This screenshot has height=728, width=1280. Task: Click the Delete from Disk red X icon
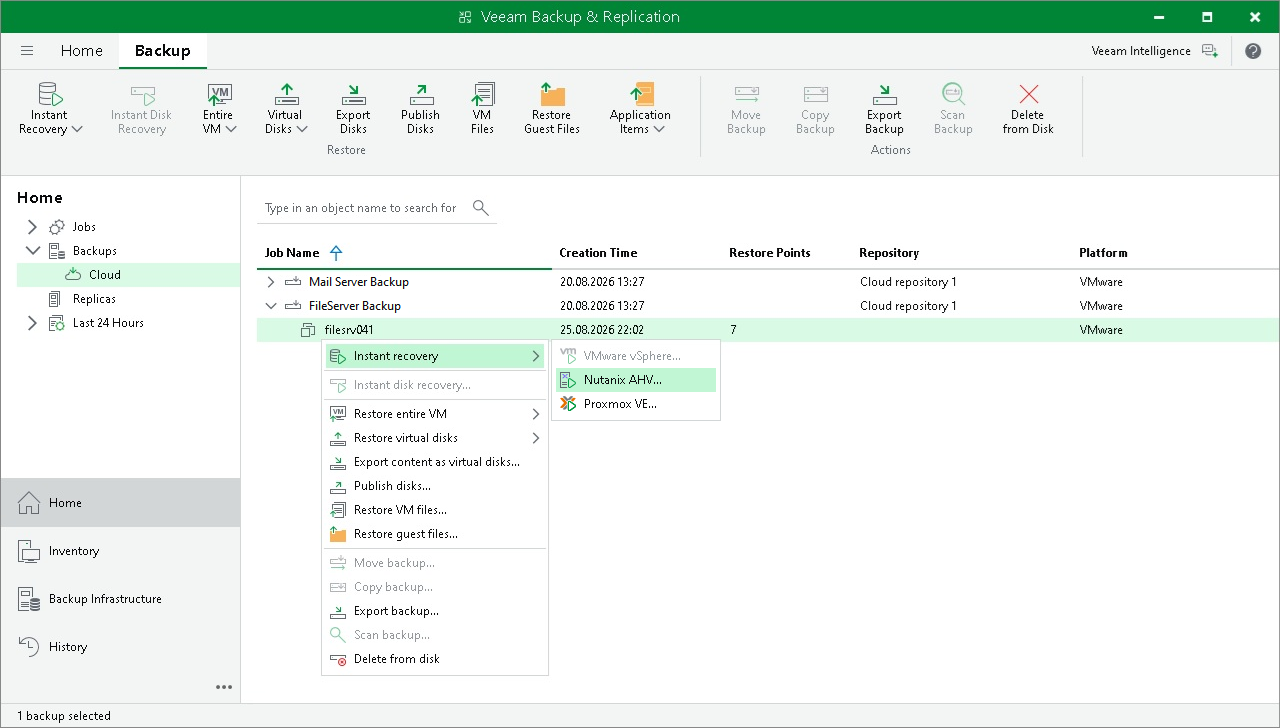coord(1029,94)
